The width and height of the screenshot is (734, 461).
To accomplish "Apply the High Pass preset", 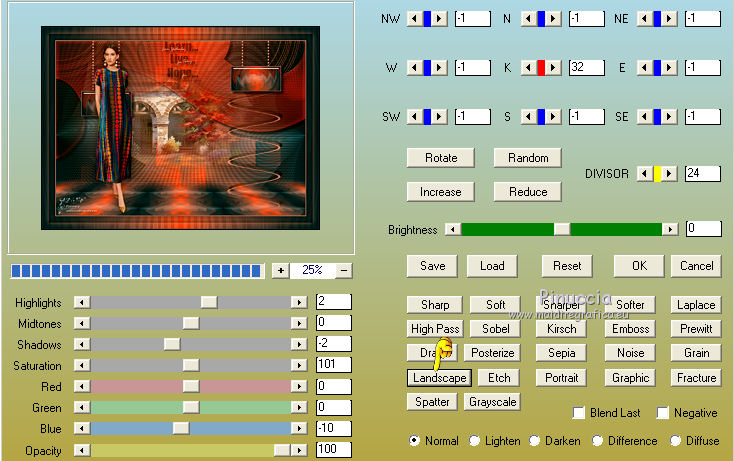I will tap(435, 329).
